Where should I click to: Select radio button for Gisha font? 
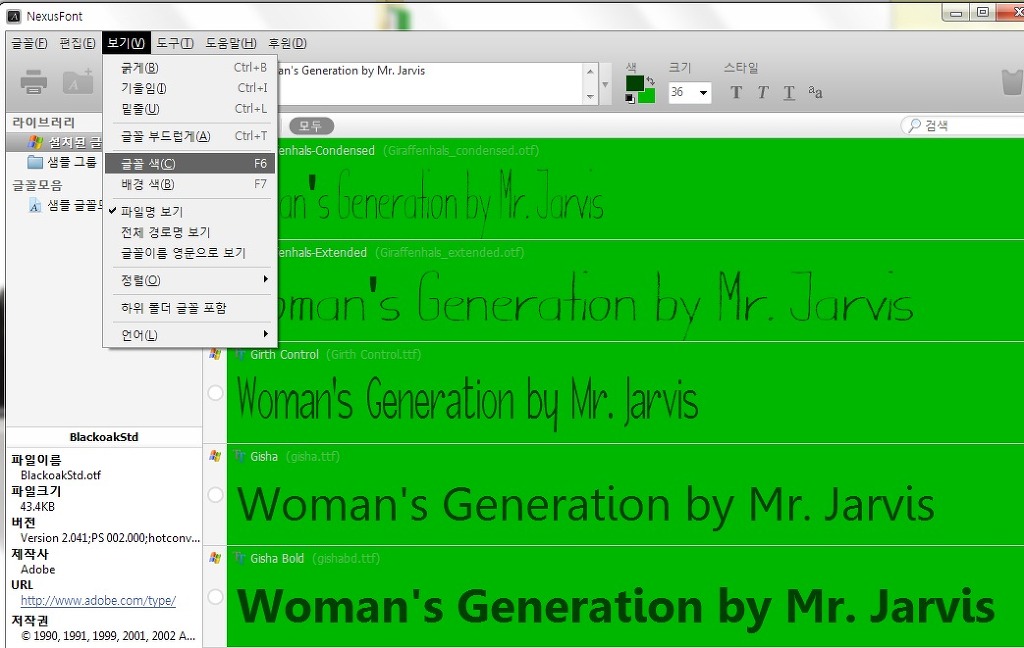click(x=216, y=494)
